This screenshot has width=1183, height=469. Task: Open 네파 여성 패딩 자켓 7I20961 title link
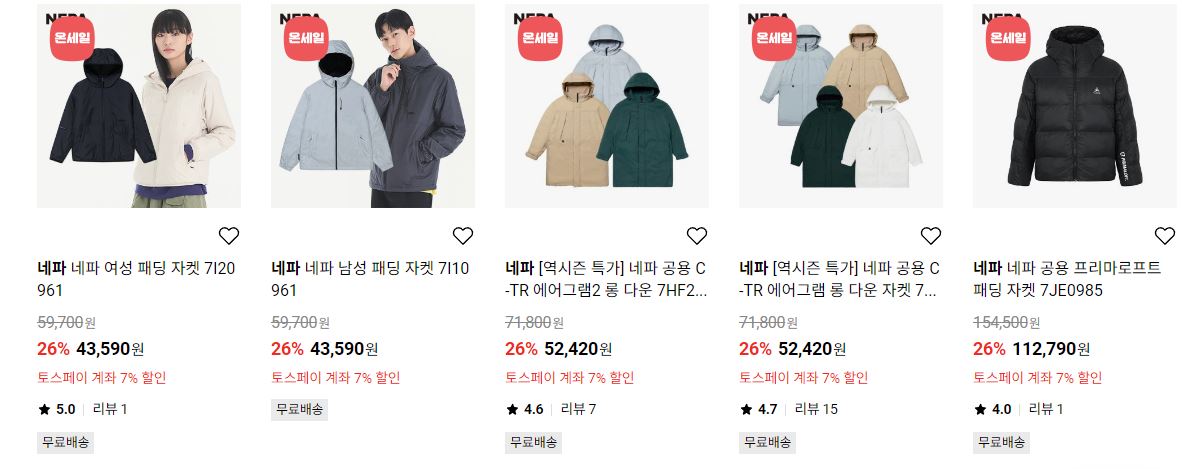click(137, 279)
